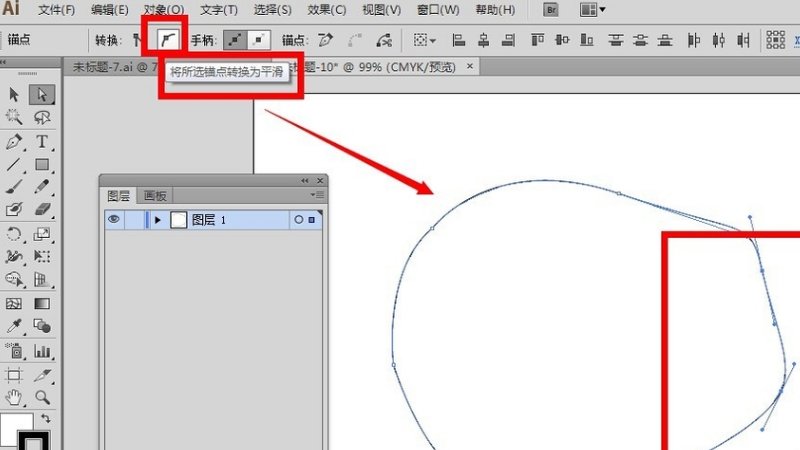Click Remove selected anchor points icon
800x450 pixels.
click(x=326, y=40)
